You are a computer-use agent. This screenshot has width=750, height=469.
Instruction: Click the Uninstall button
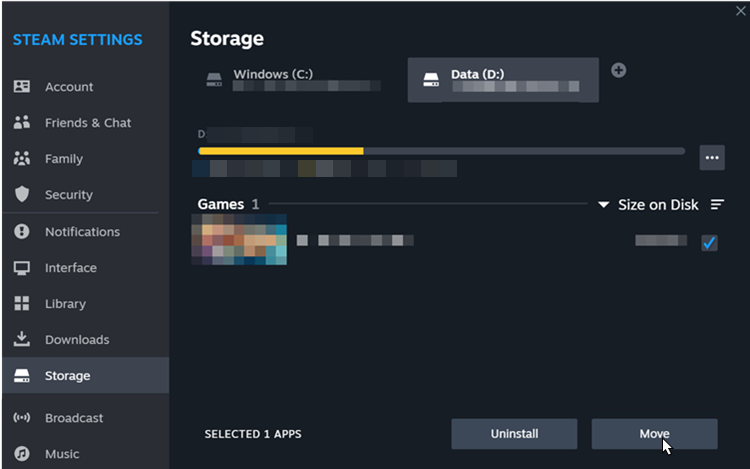514,434
